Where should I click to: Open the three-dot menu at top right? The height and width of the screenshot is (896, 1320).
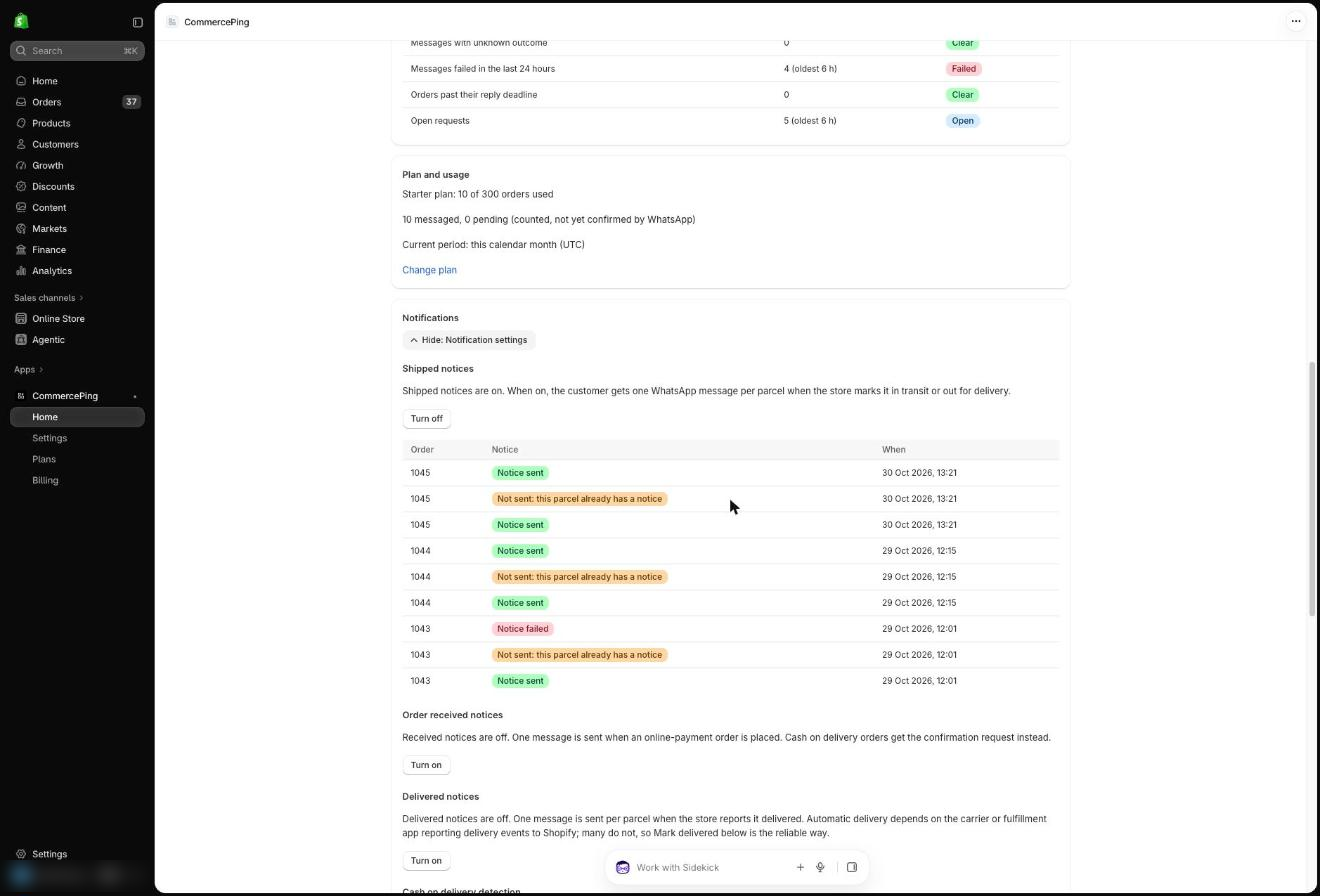pos(1296,21)
